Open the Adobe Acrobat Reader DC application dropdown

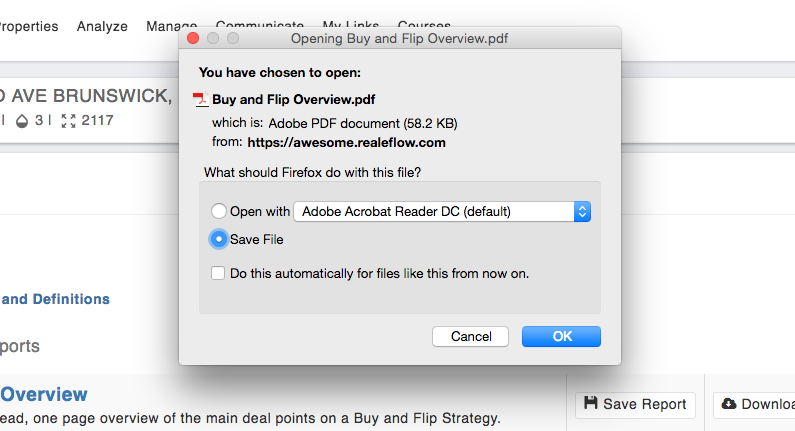442,211
